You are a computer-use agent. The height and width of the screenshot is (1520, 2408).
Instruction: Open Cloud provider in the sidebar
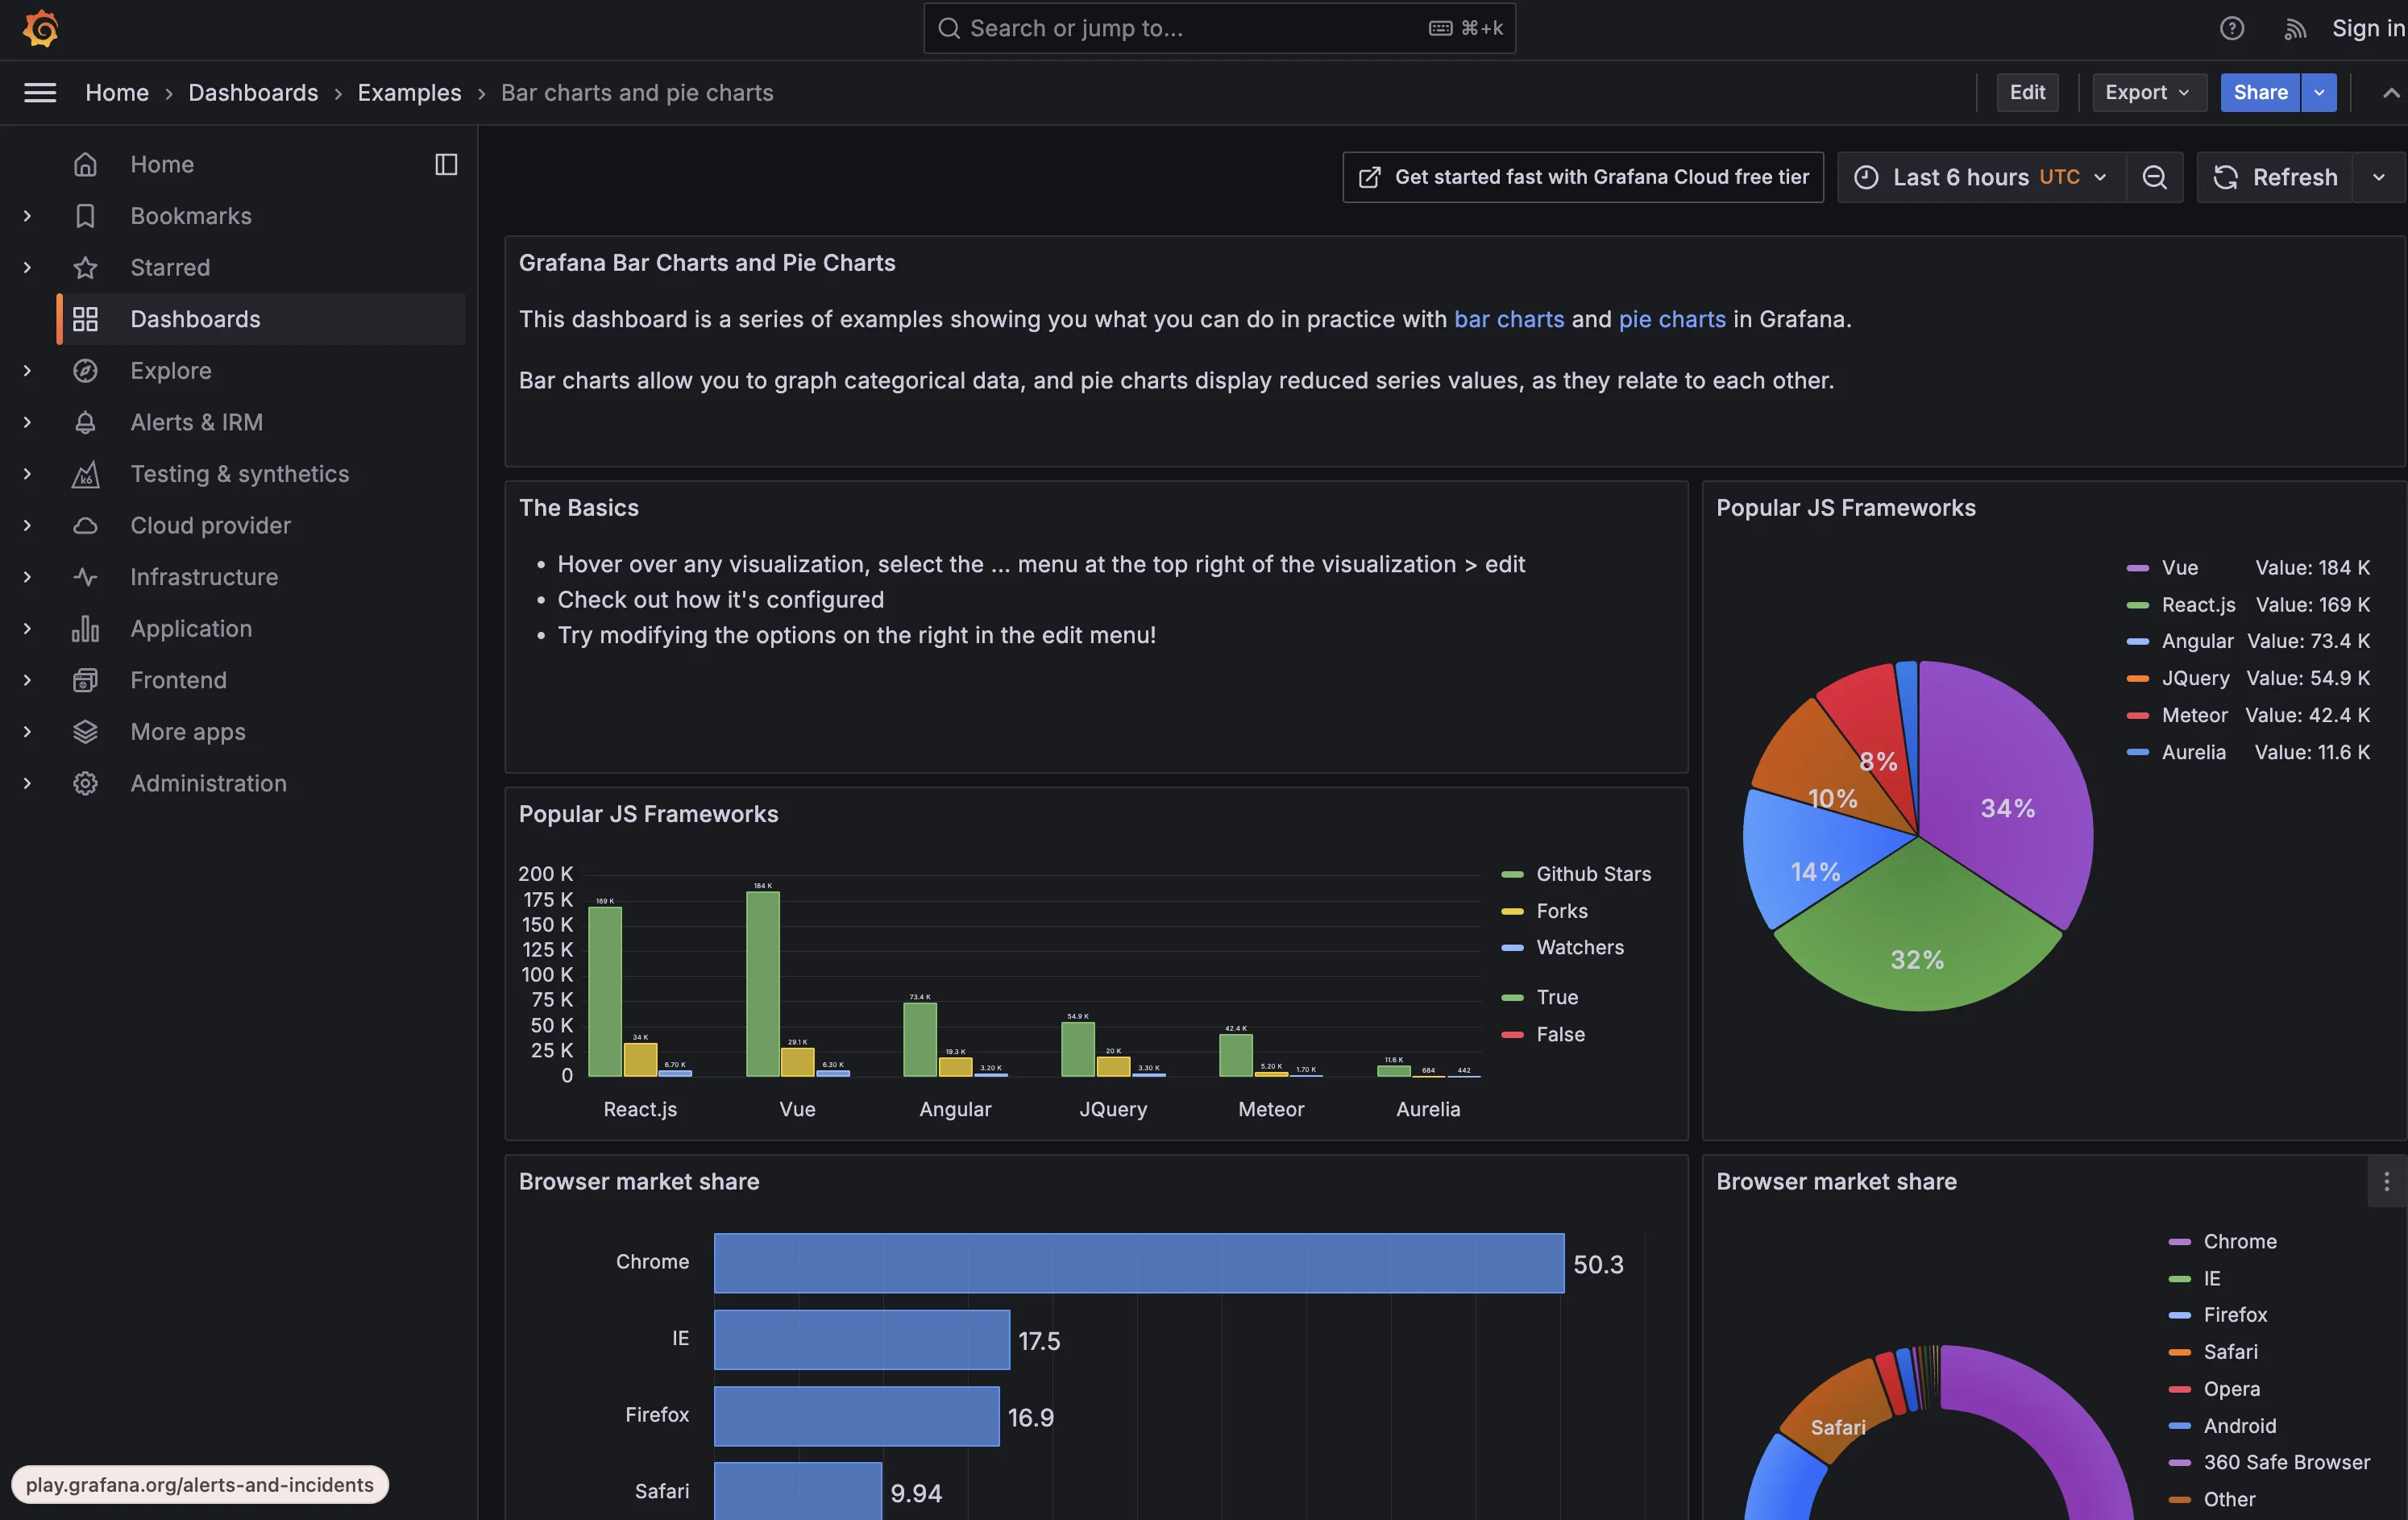coord(210,525)
